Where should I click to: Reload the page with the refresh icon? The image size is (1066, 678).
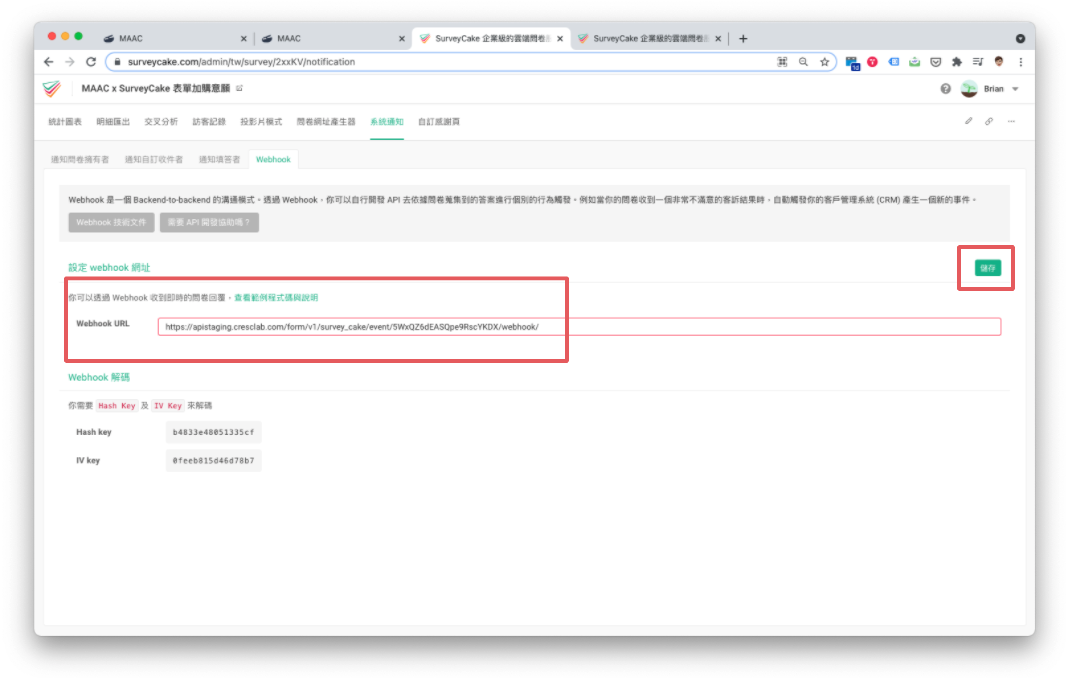point(90,62)
